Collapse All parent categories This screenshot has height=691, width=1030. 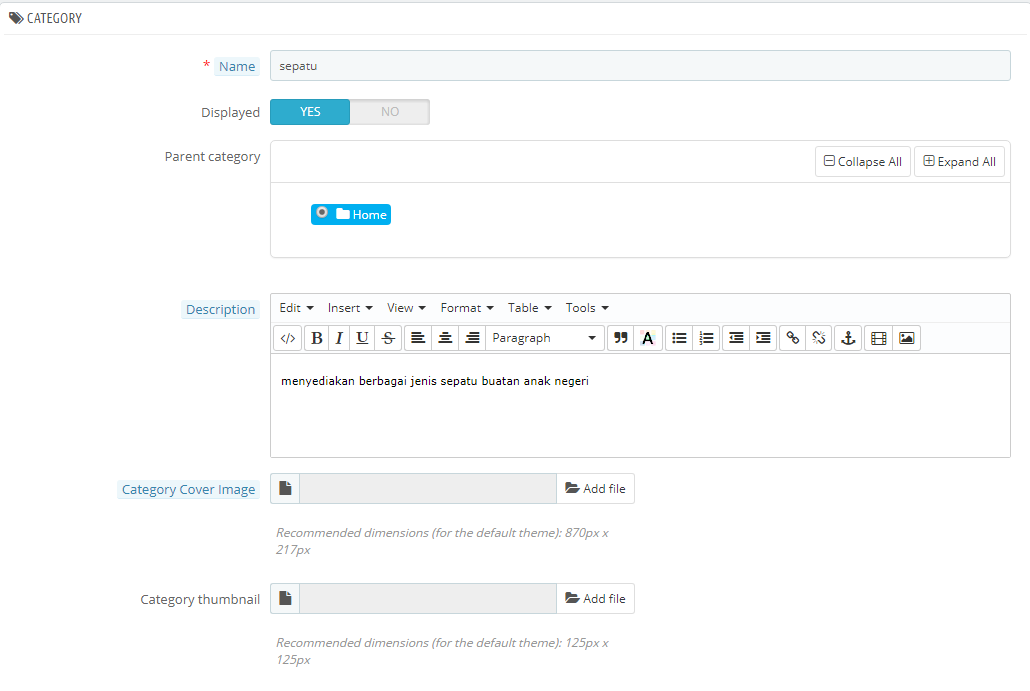pyautogui.click(x=862, y=162)
